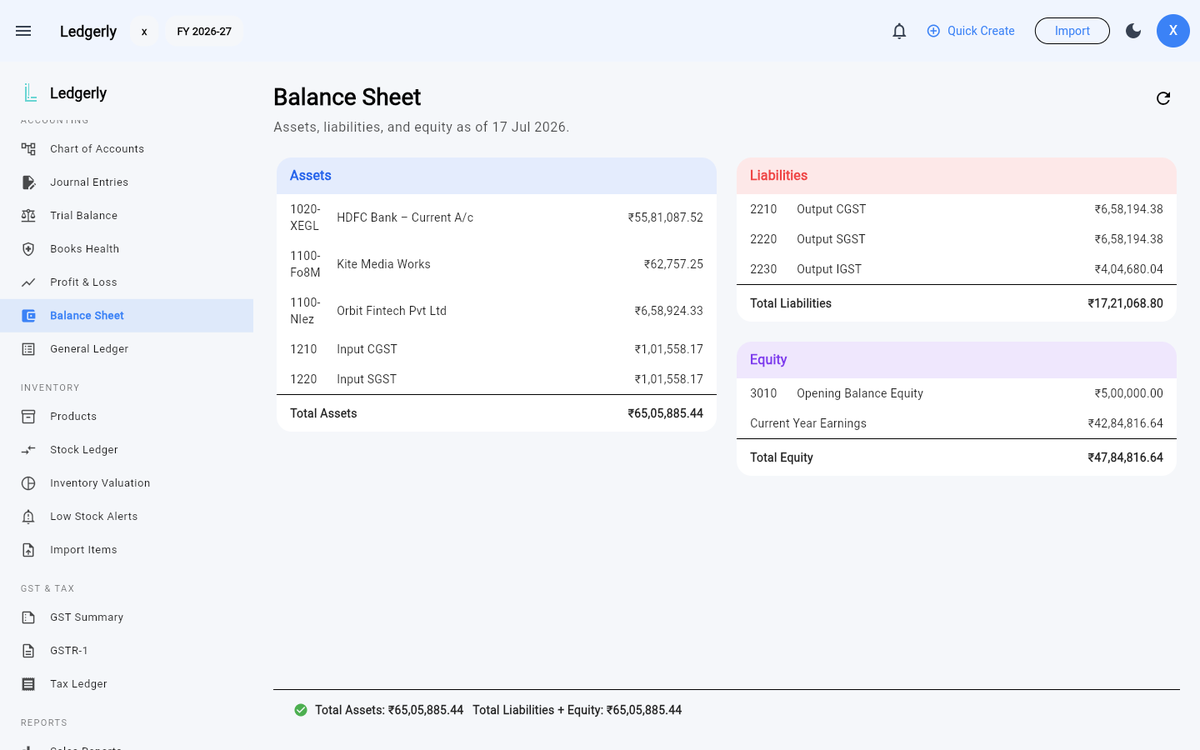This screenshot has width=1200, height=750.
Task: Click the Balance Sheet wallet icon
Action: point(29,316)
